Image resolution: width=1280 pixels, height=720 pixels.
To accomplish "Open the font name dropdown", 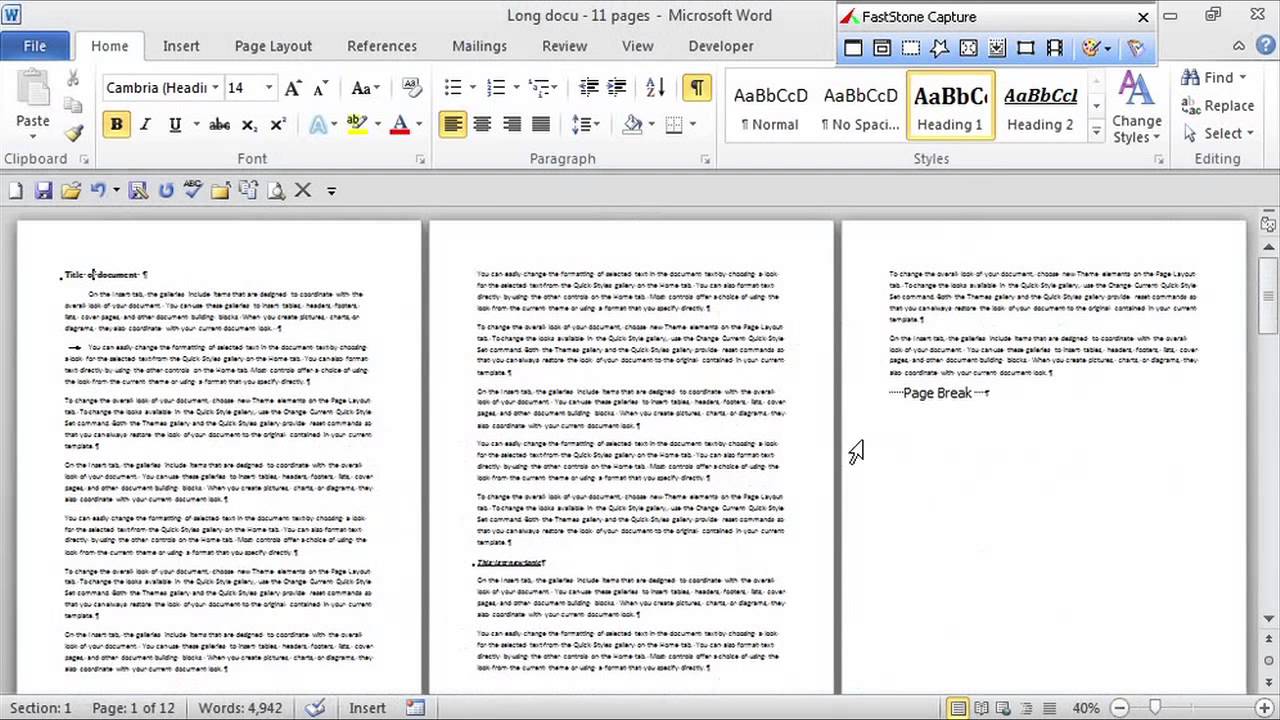I will click(215, 88).
